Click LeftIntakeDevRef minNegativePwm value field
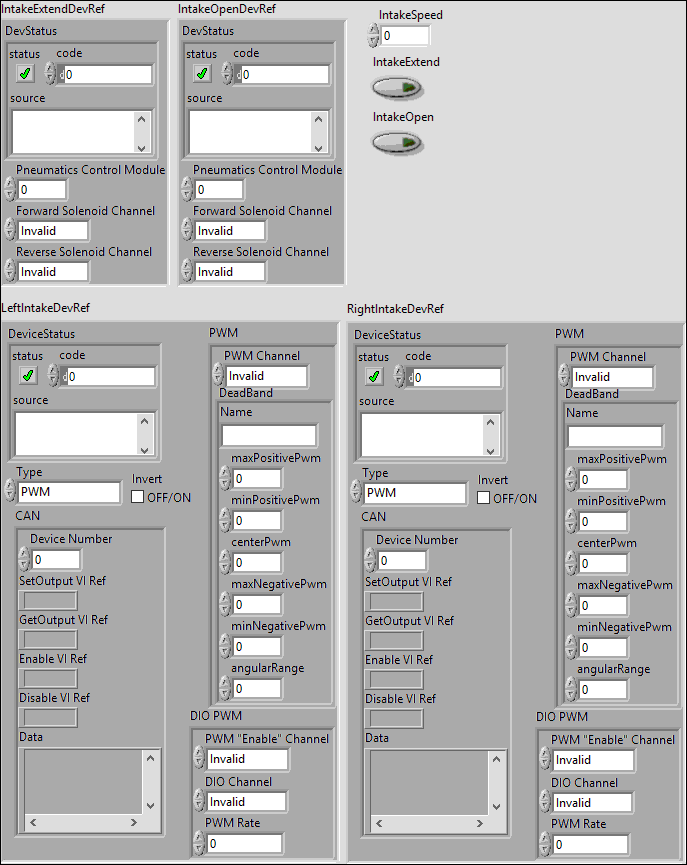Image resolution: width=687 pixels, height=865 pixels. pyautogui.click(x=257, y=646)
